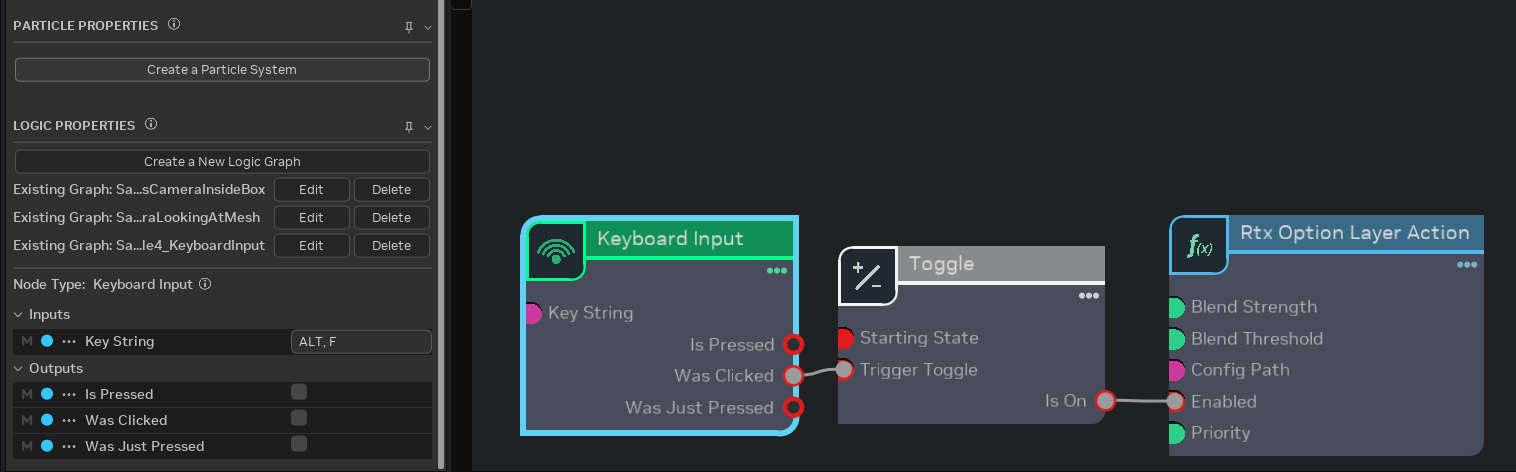Check the Was Clicked output checkbox
This screenshot has height=472, width=1516.
tap(298, 418)
